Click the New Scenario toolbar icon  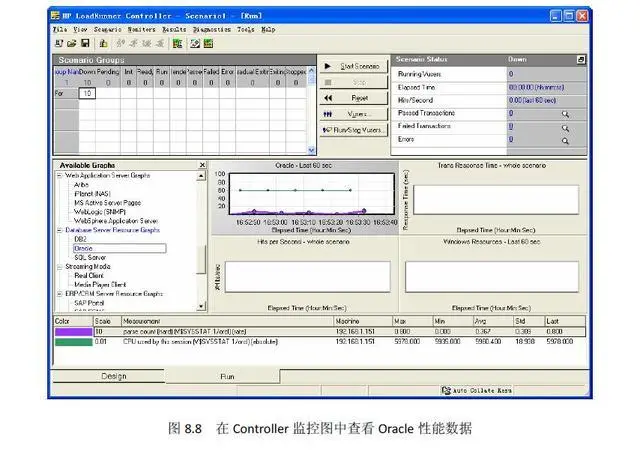click(x=59, y=43)
